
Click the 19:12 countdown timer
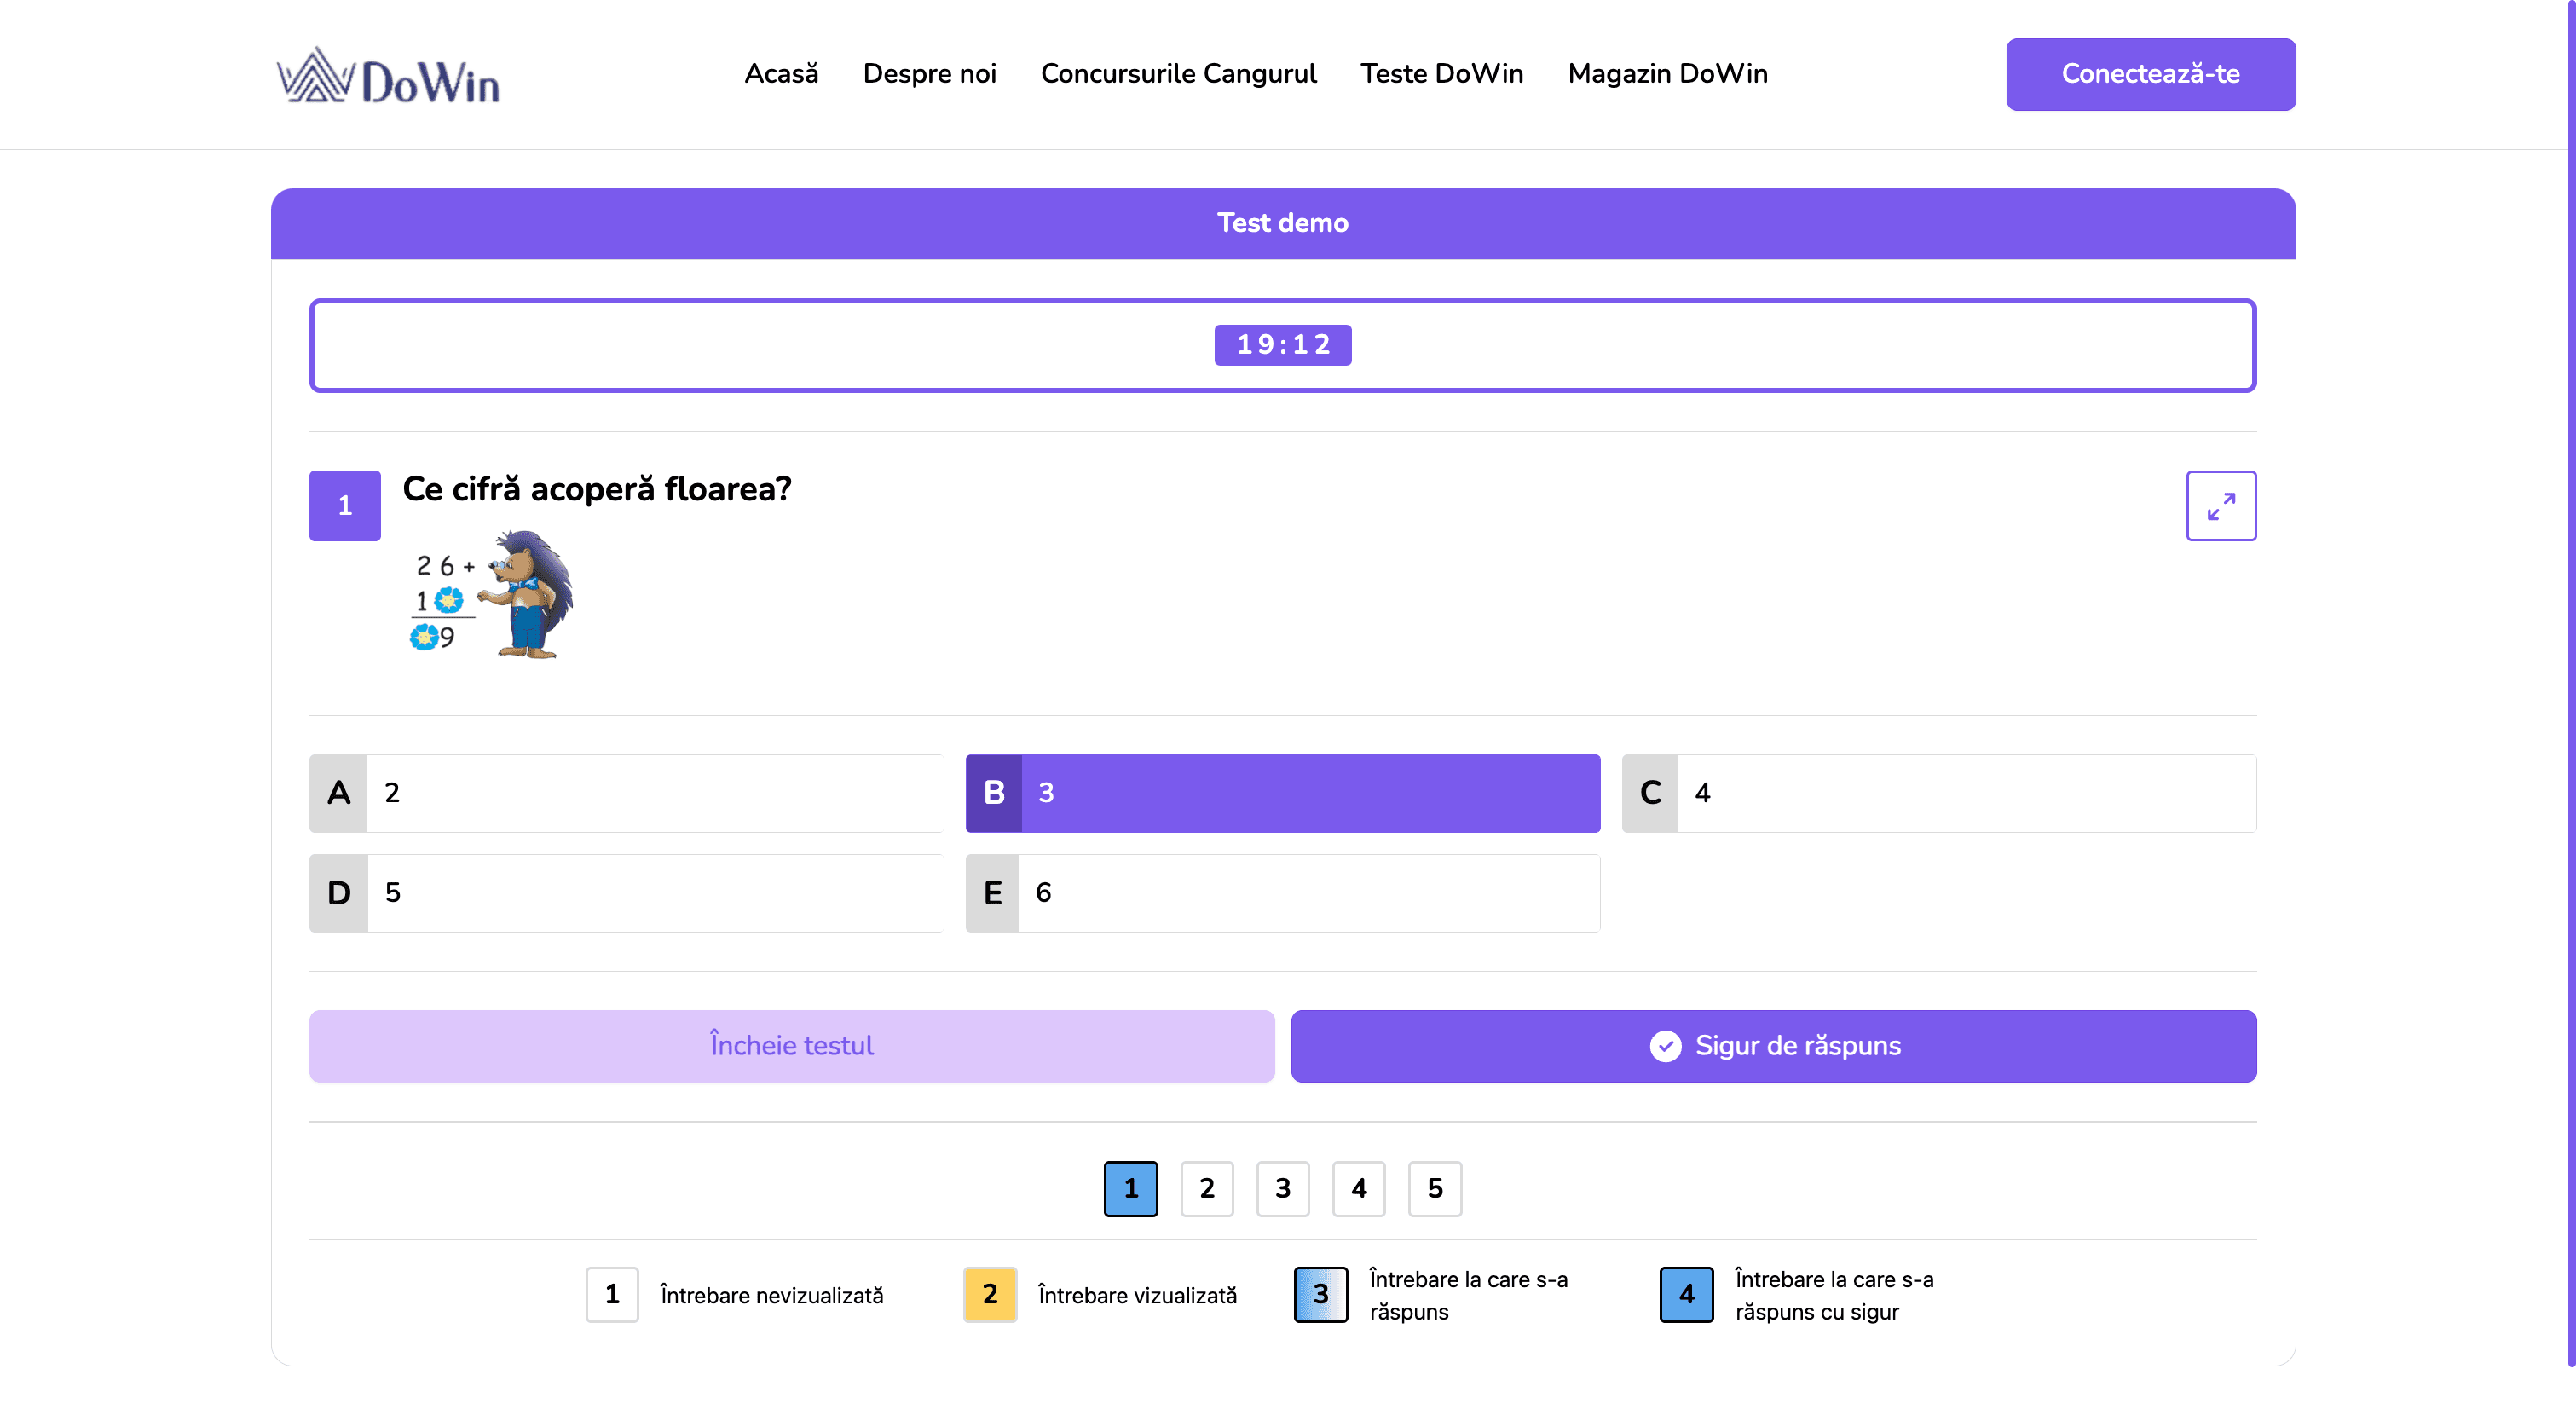(1282, 345)
